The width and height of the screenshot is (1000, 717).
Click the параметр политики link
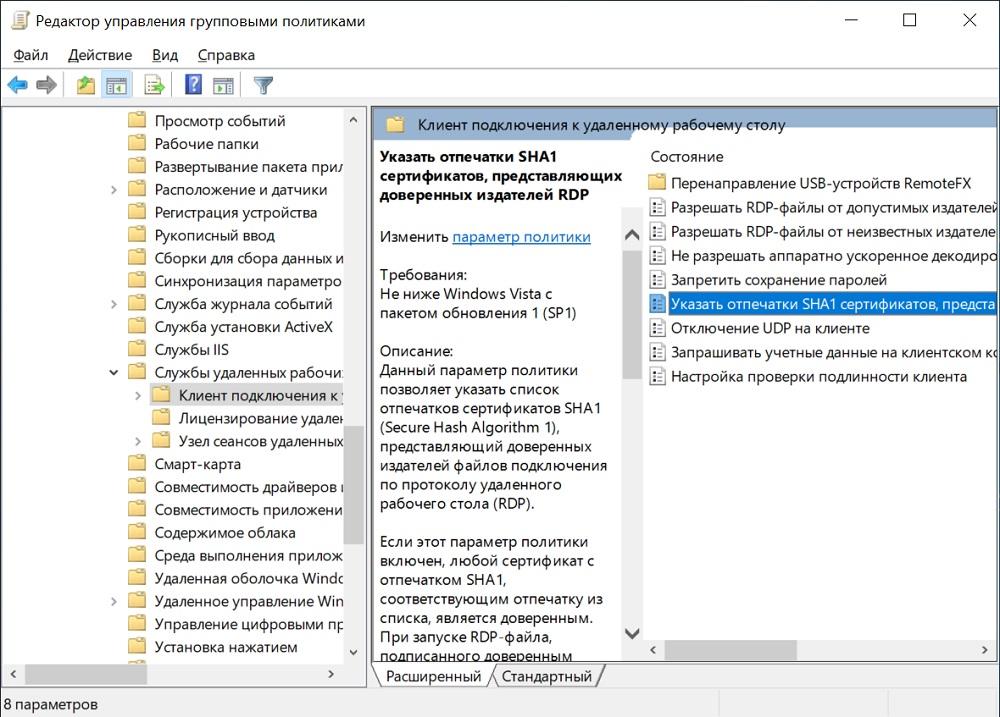[521, 237]
